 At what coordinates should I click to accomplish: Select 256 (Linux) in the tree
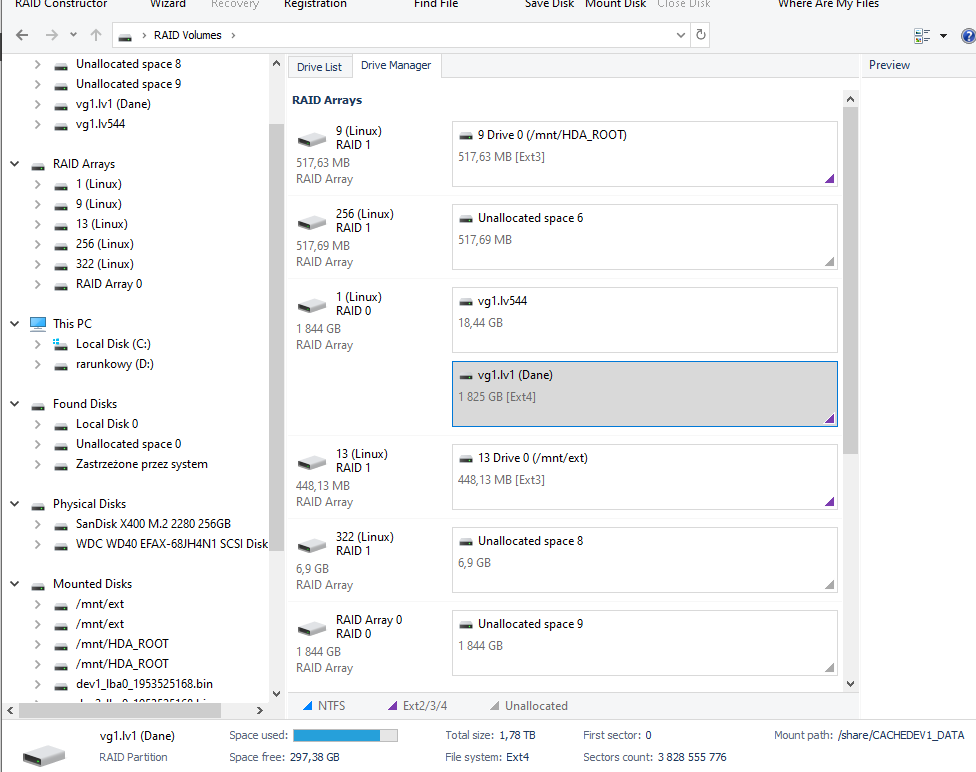(x=105, y=244)
